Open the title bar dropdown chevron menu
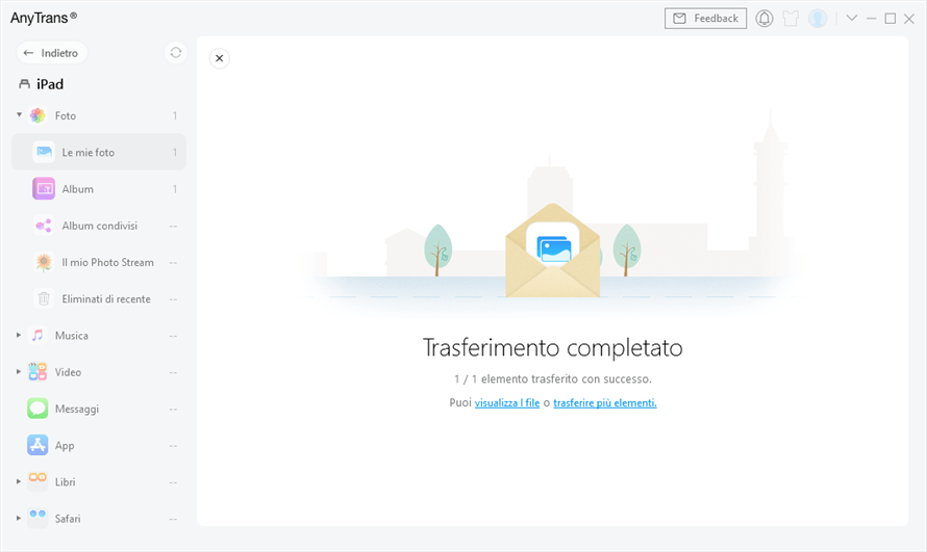The image size is (927, 552). point(852,18)
